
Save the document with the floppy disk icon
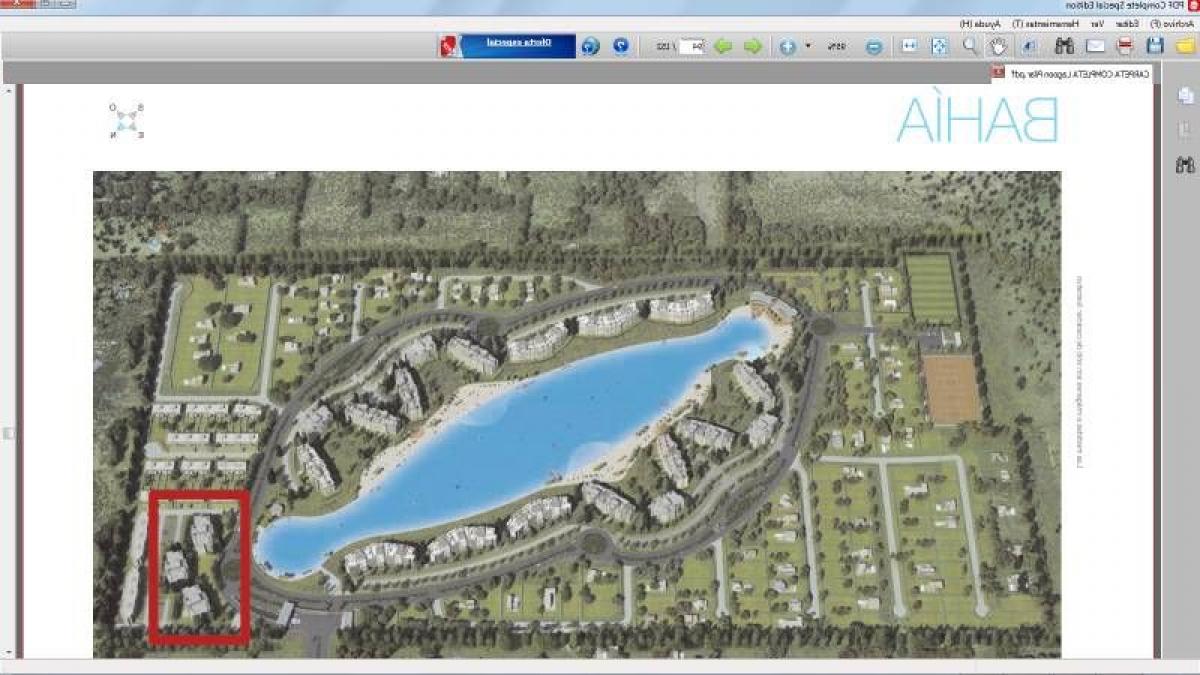[1155, 46]
